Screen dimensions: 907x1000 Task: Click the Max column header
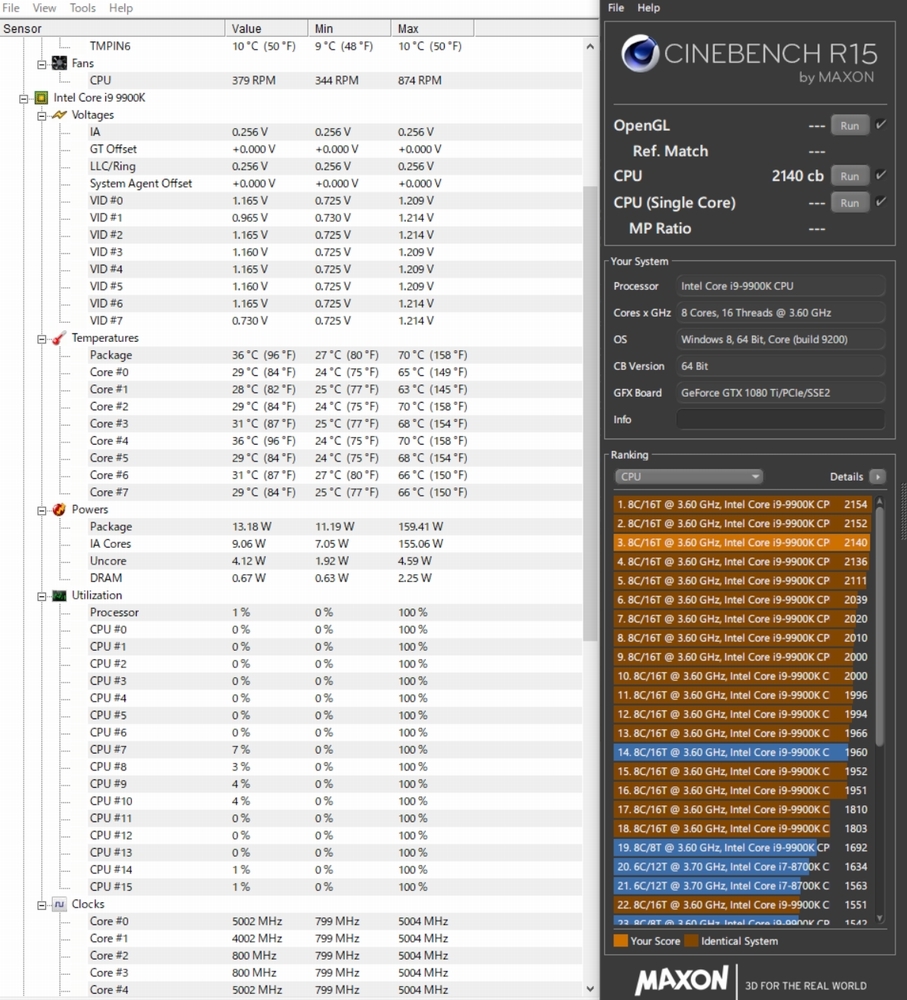pos(432,28)
